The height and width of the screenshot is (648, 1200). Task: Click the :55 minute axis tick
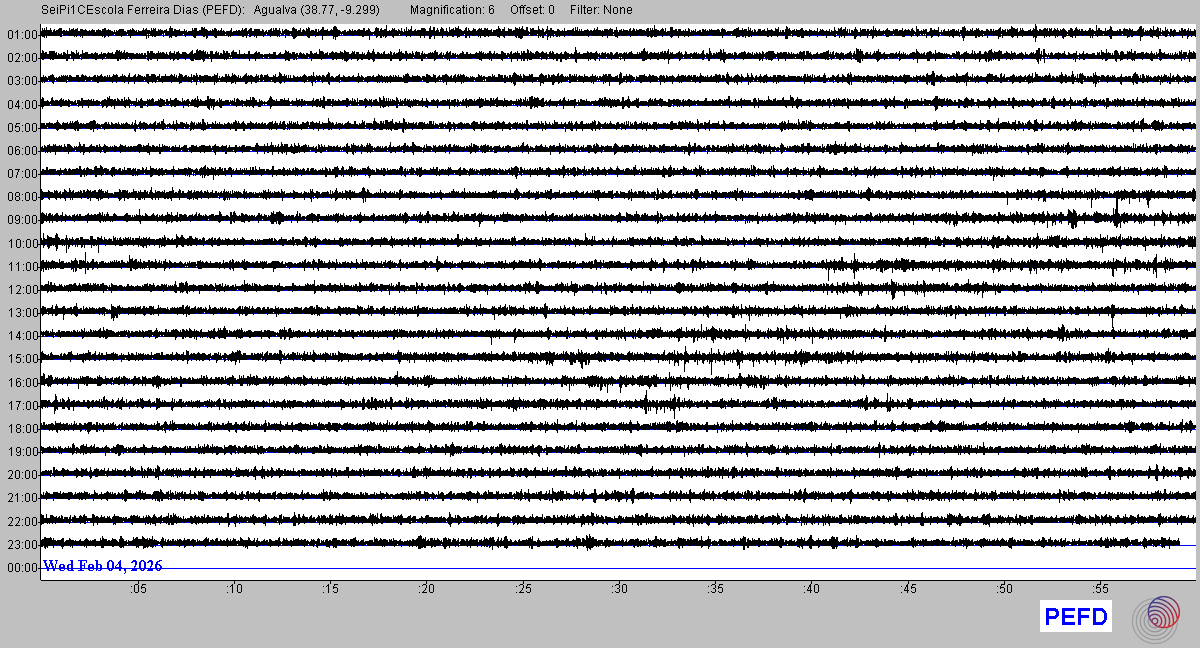[x=1100, y=589]
